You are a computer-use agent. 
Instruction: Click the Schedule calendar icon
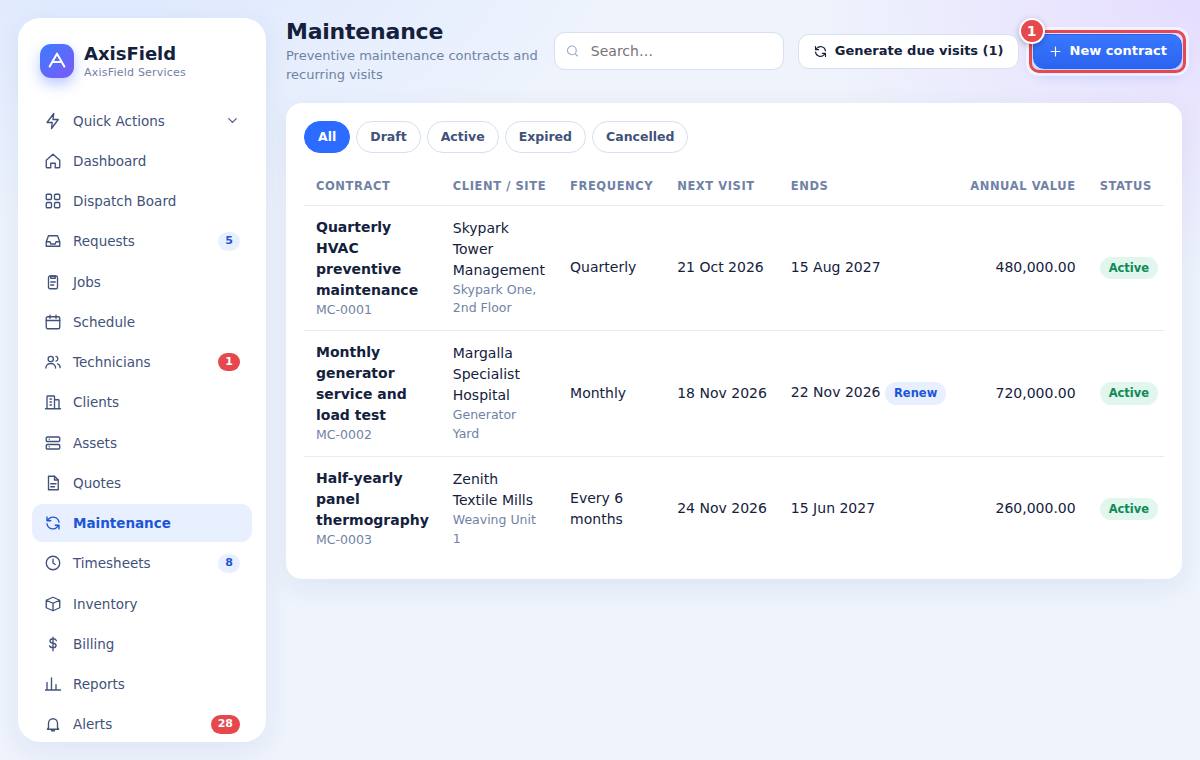pyautogui.click(x=53, y=322)
